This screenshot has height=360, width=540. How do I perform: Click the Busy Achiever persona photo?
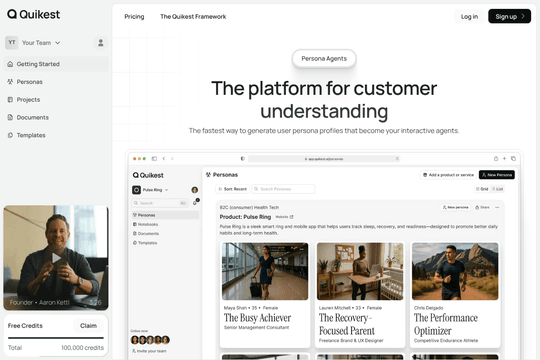(265, 271)
